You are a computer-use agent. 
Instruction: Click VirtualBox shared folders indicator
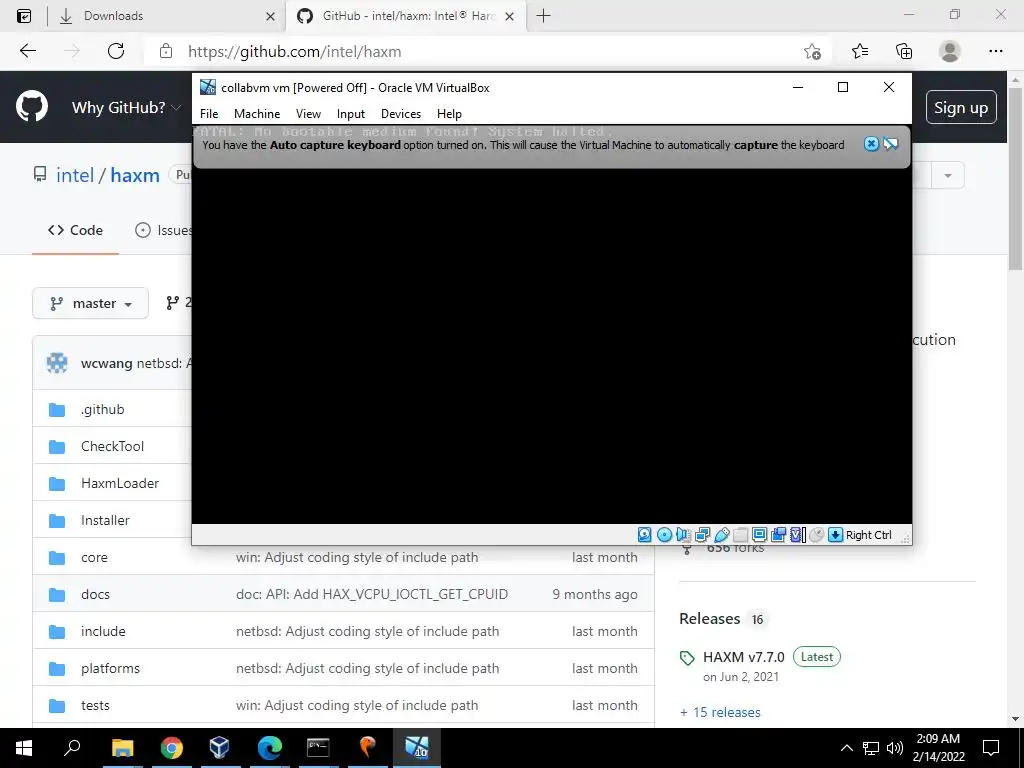coord(741,535)
